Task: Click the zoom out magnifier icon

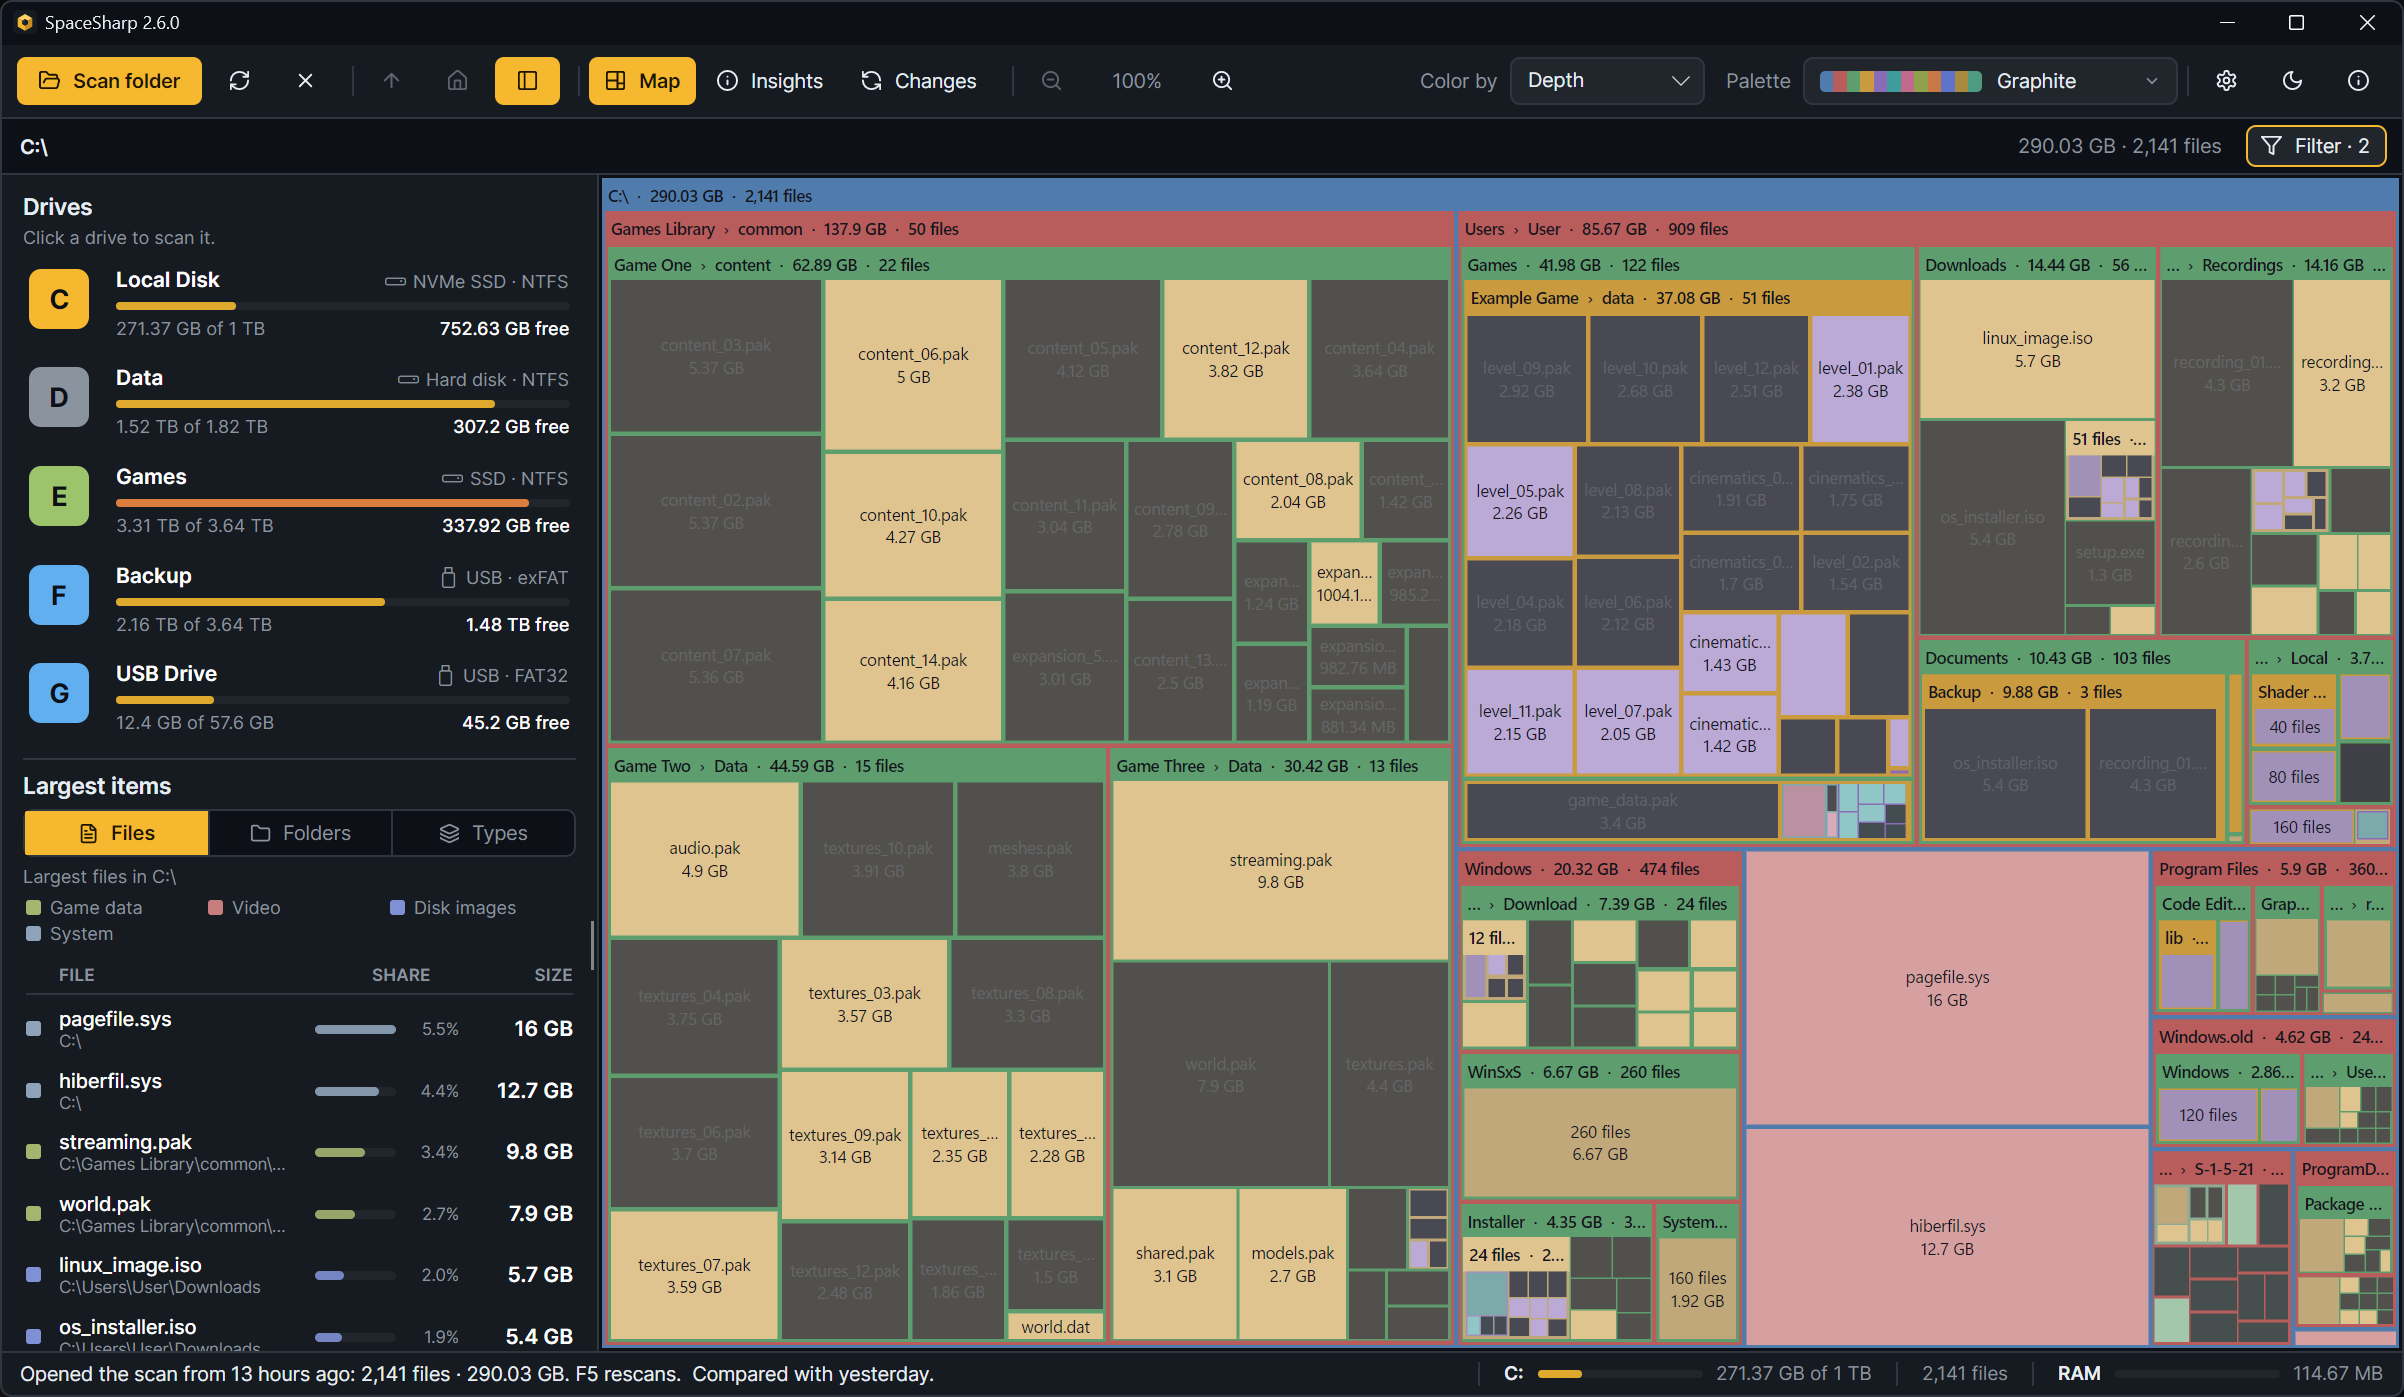Action: coord(1051,81)
